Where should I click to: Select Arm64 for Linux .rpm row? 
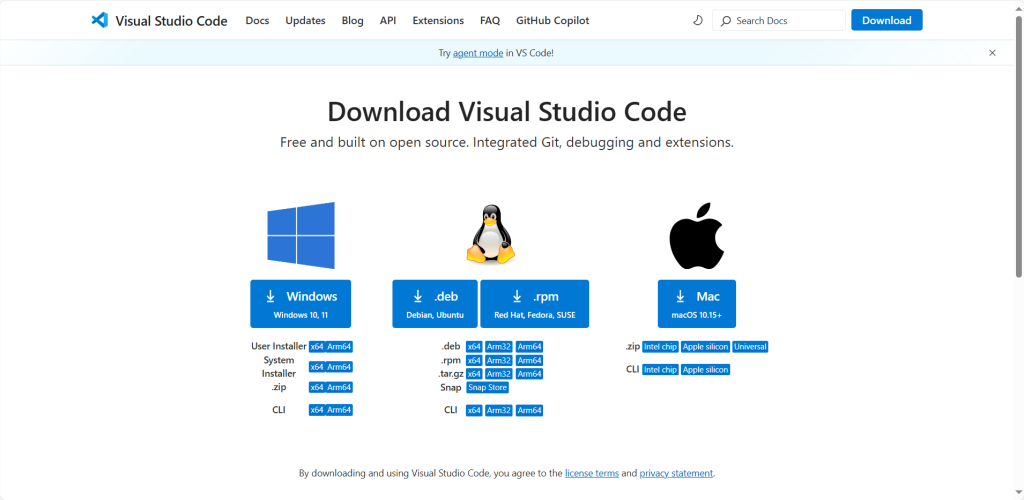(x=530, y=360)
